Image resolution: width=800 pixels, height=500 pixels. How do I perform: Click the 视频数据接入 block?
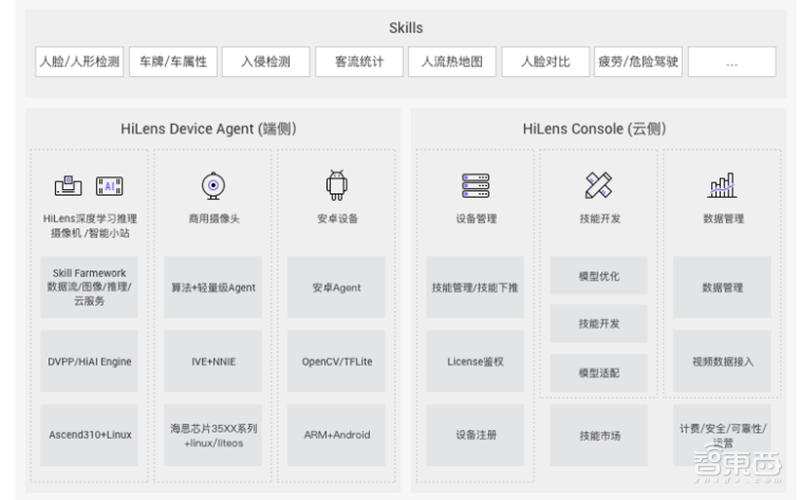pos(722,361)
